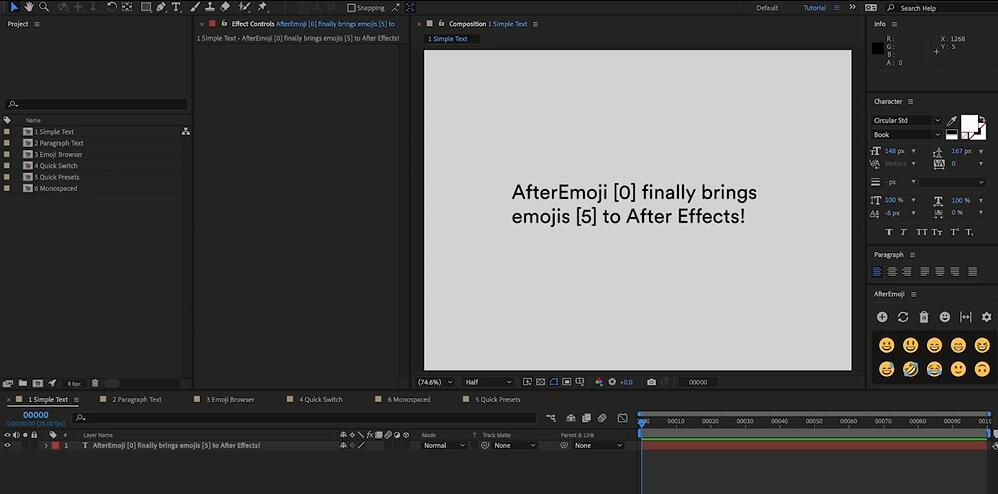Switch to 5 Quick Presets timeline tab
Viewport: 998px width, 494px height.
pyautogui.click(x=498, y=400)
